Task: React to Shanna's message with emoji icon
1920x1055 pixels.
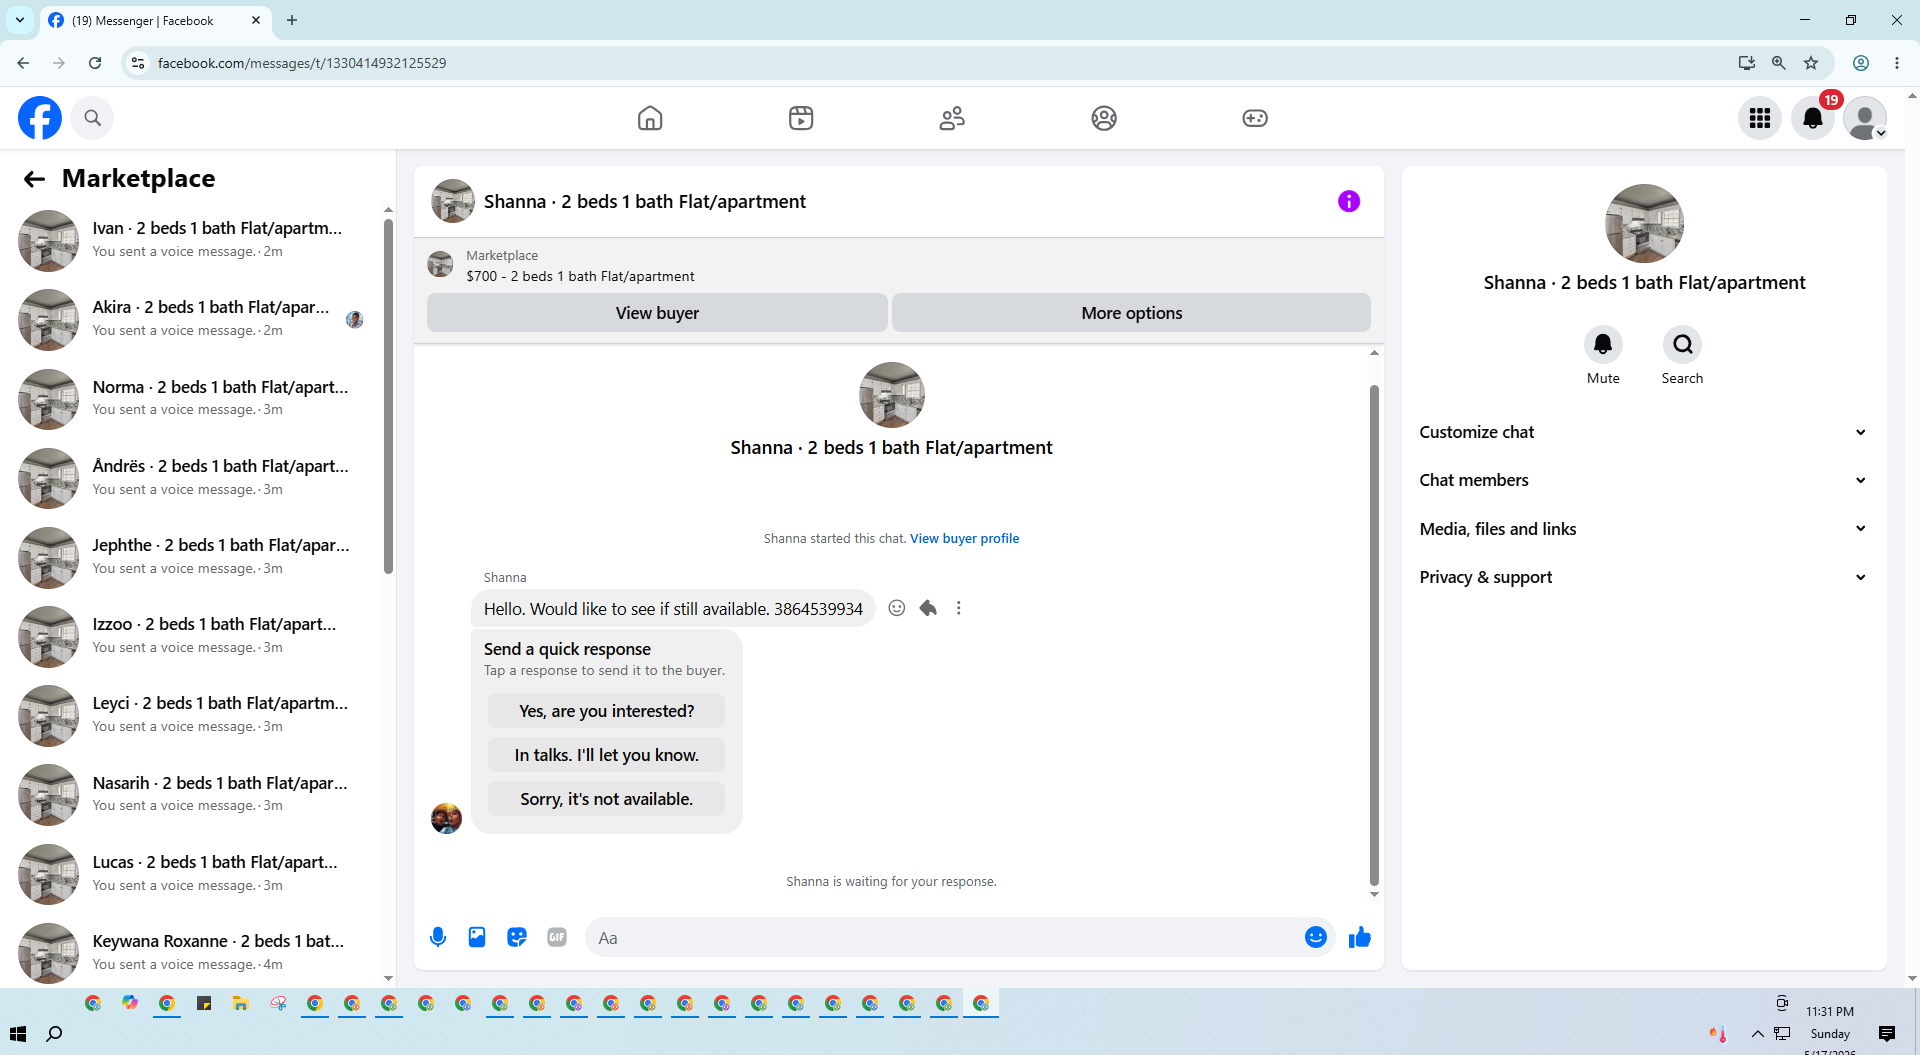Action: point(897,608)
